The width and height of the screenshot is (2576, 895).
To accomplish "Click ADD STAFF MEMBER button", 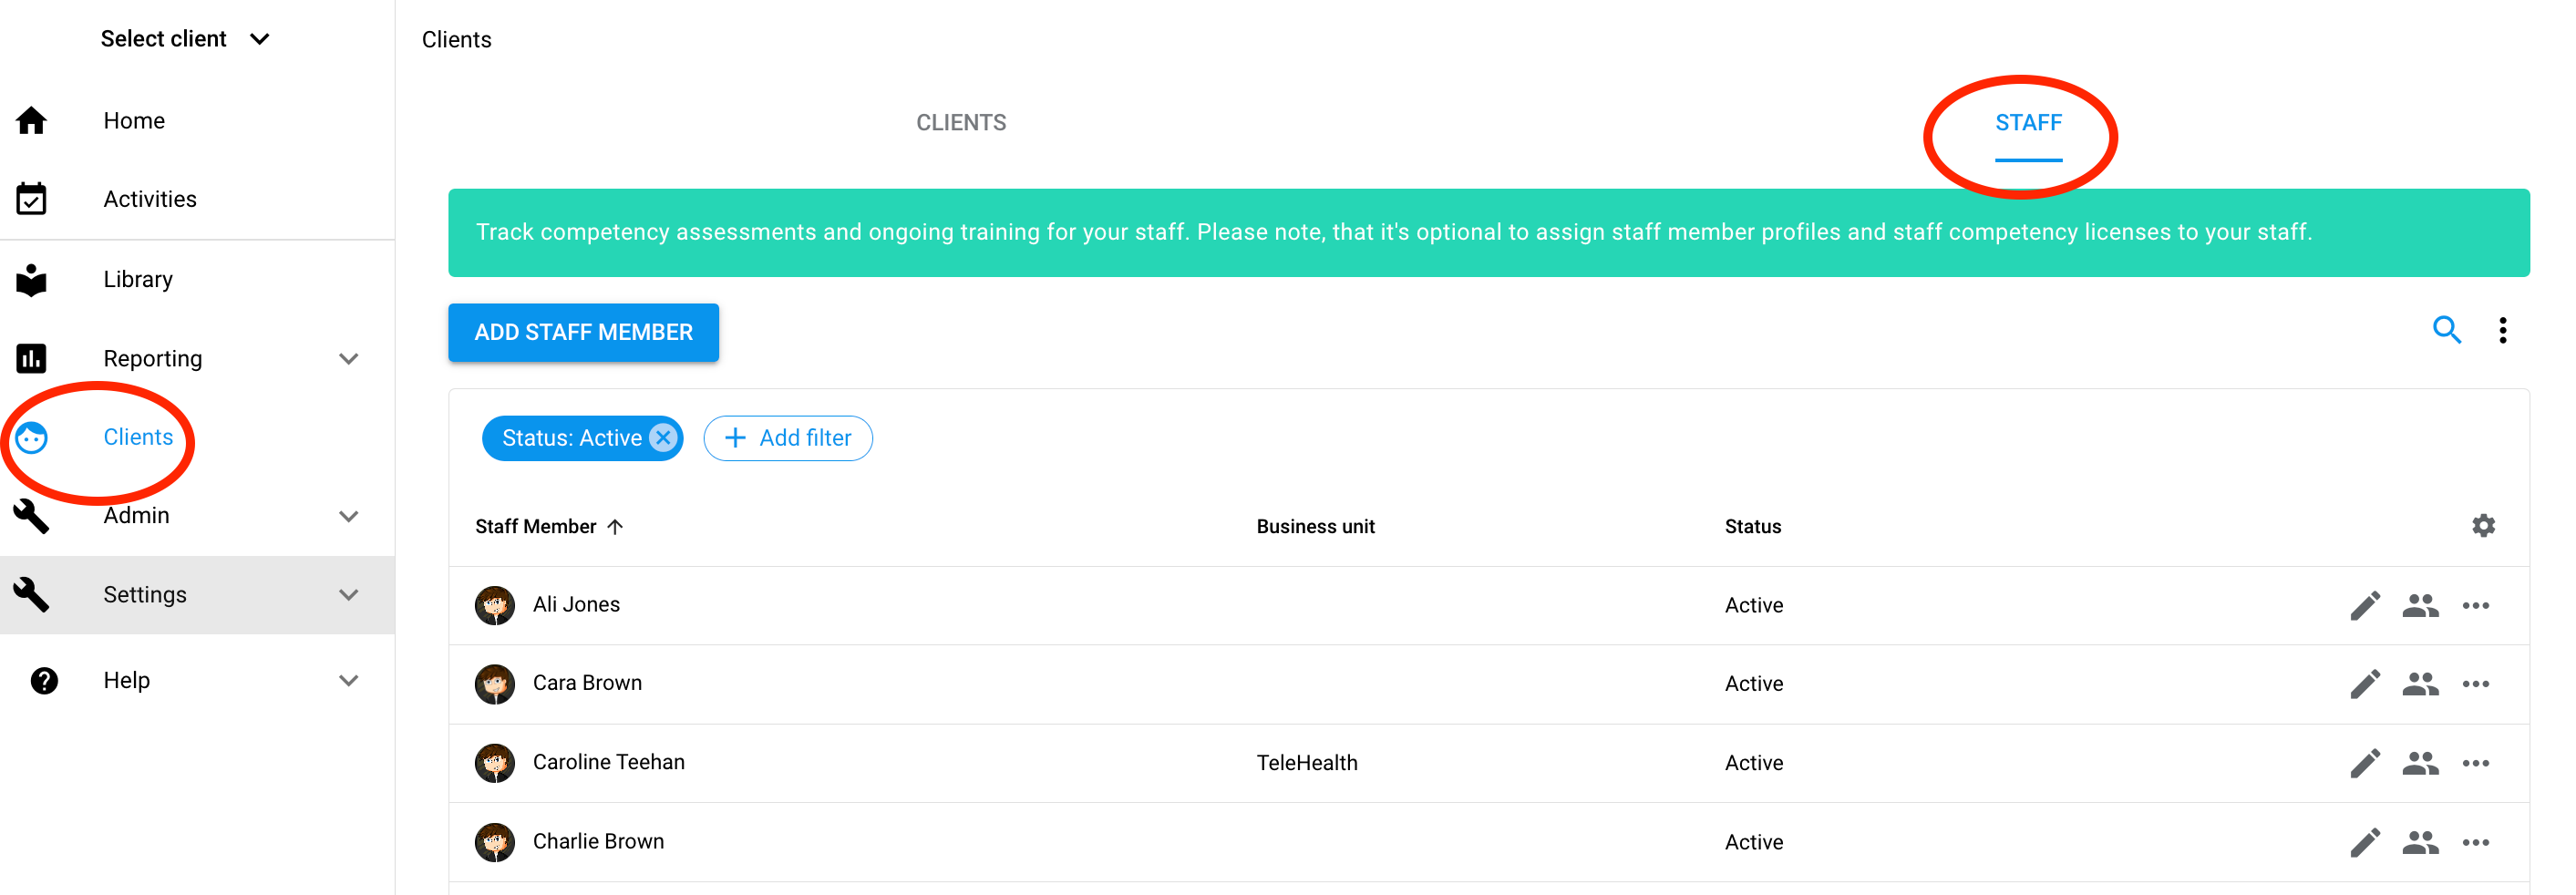I will tap(583, 332).
